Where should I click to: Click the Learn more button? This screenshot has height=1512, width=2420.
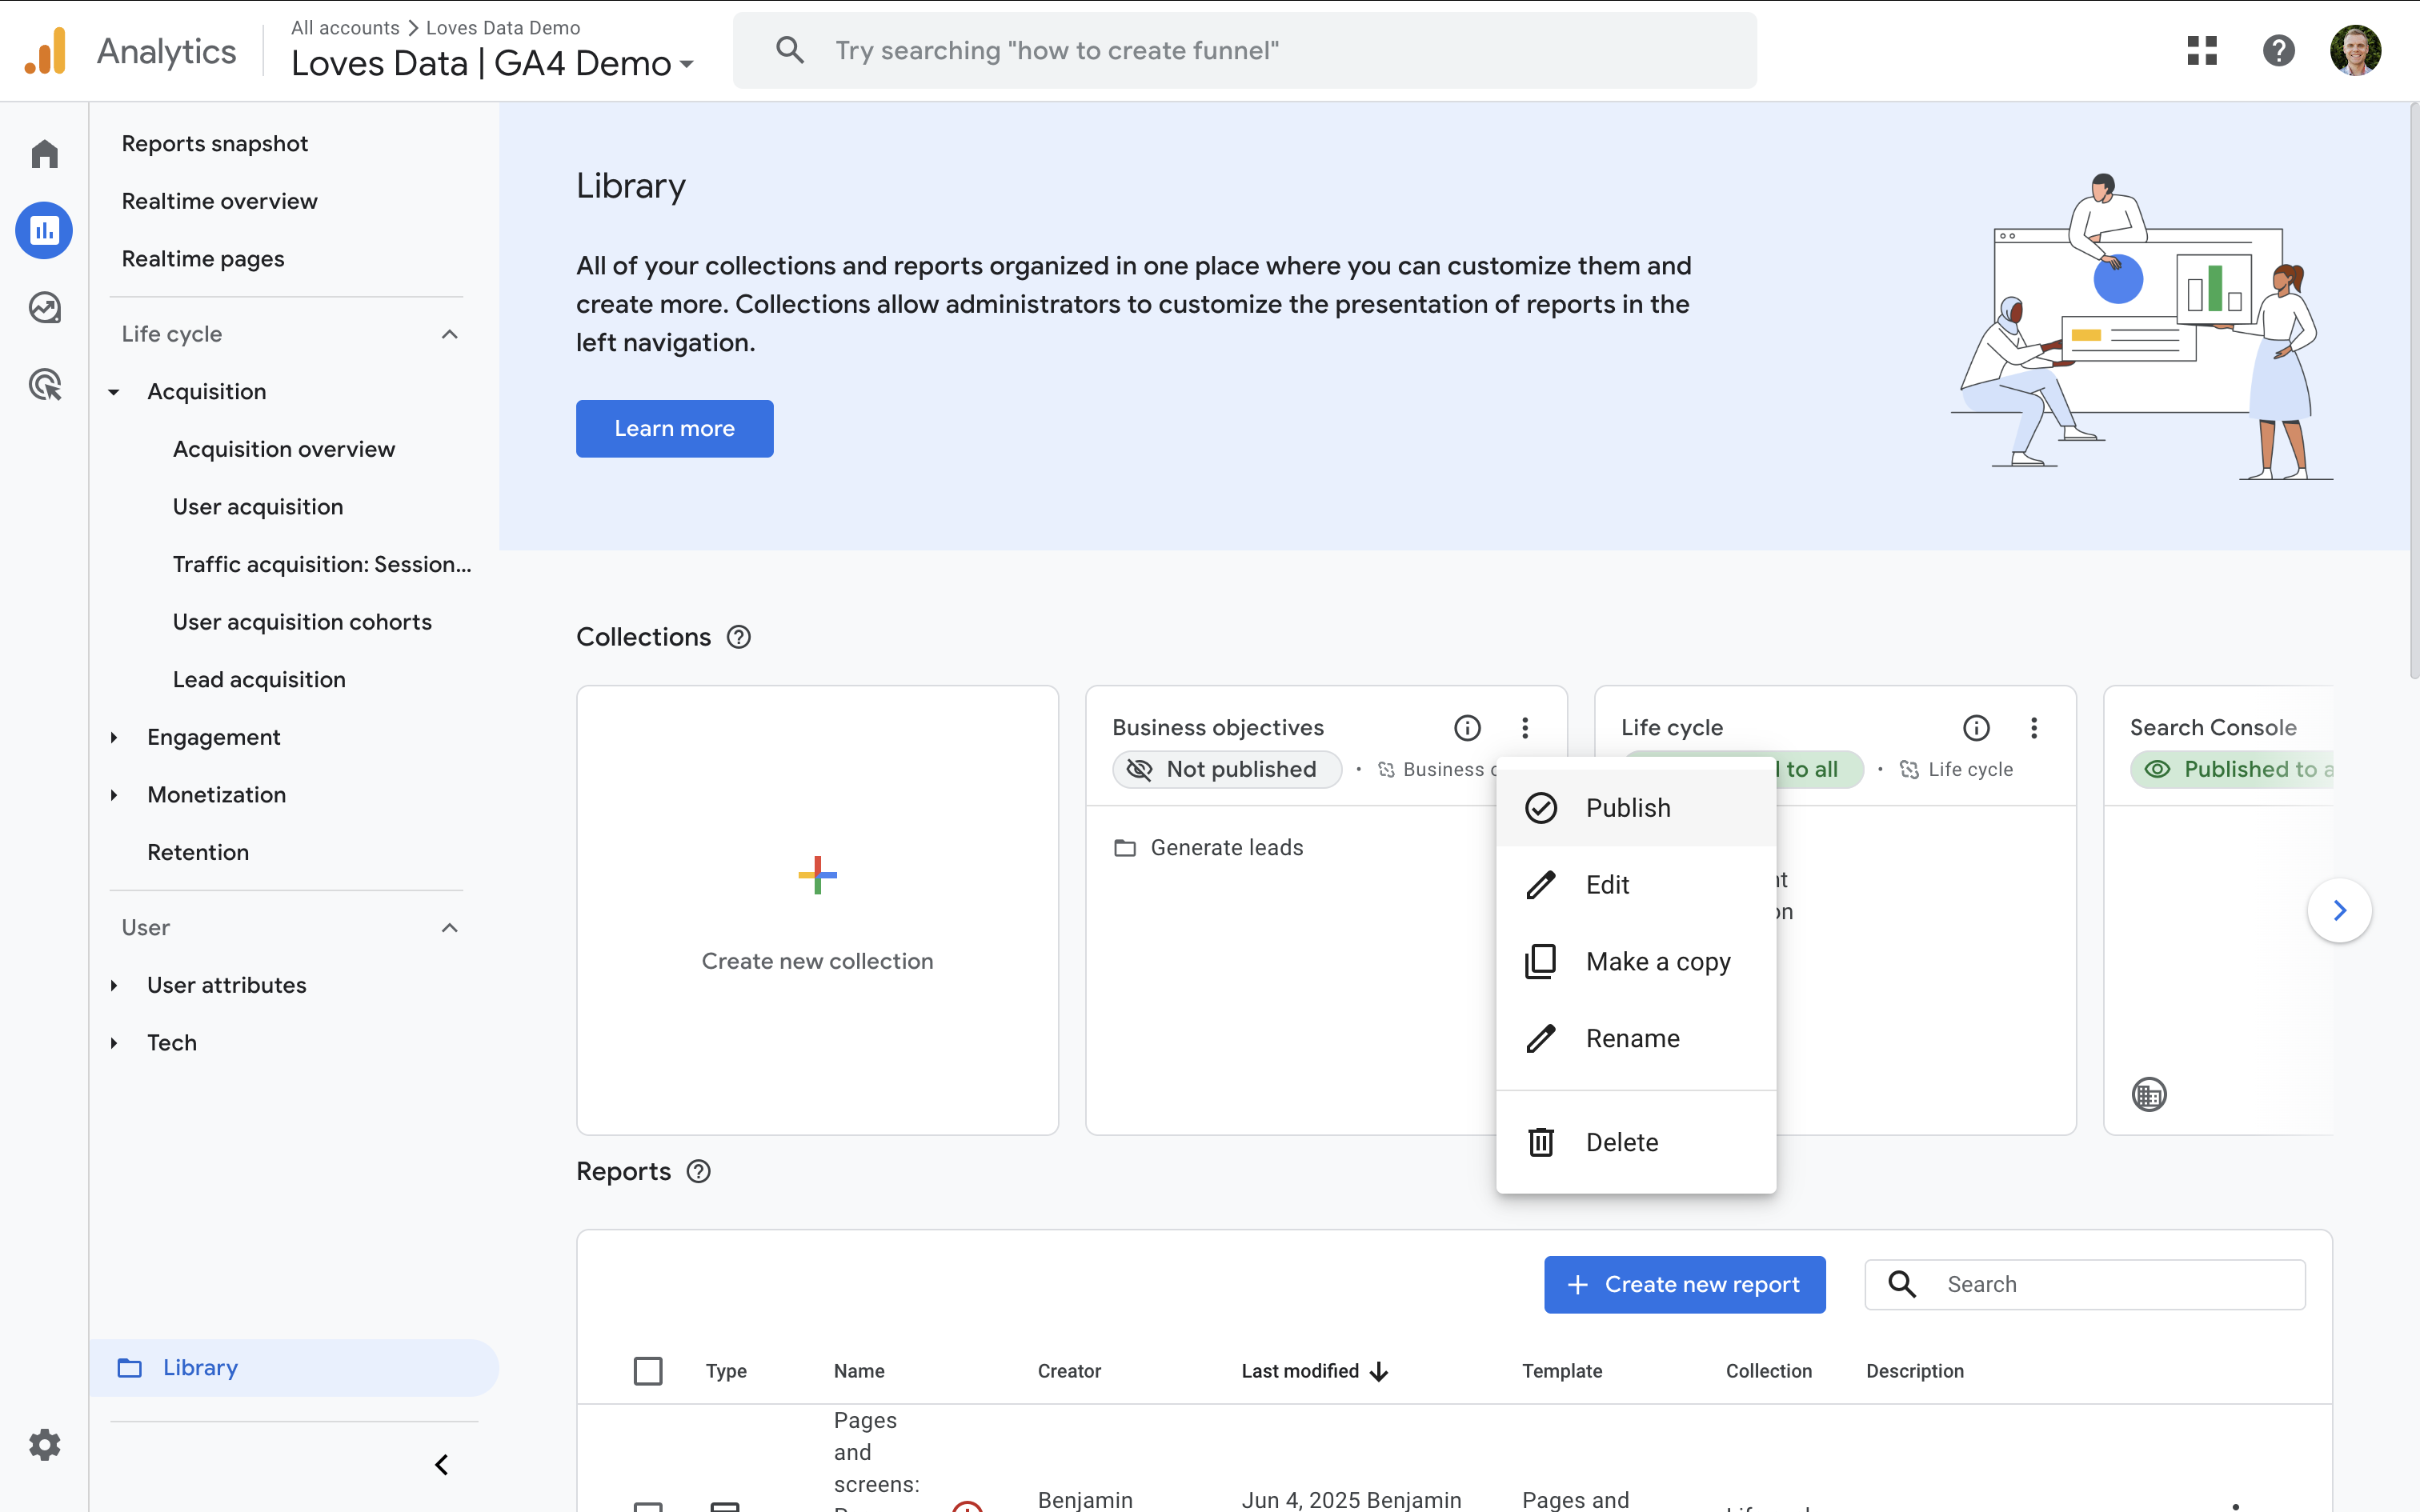click(x=675, y=429)
